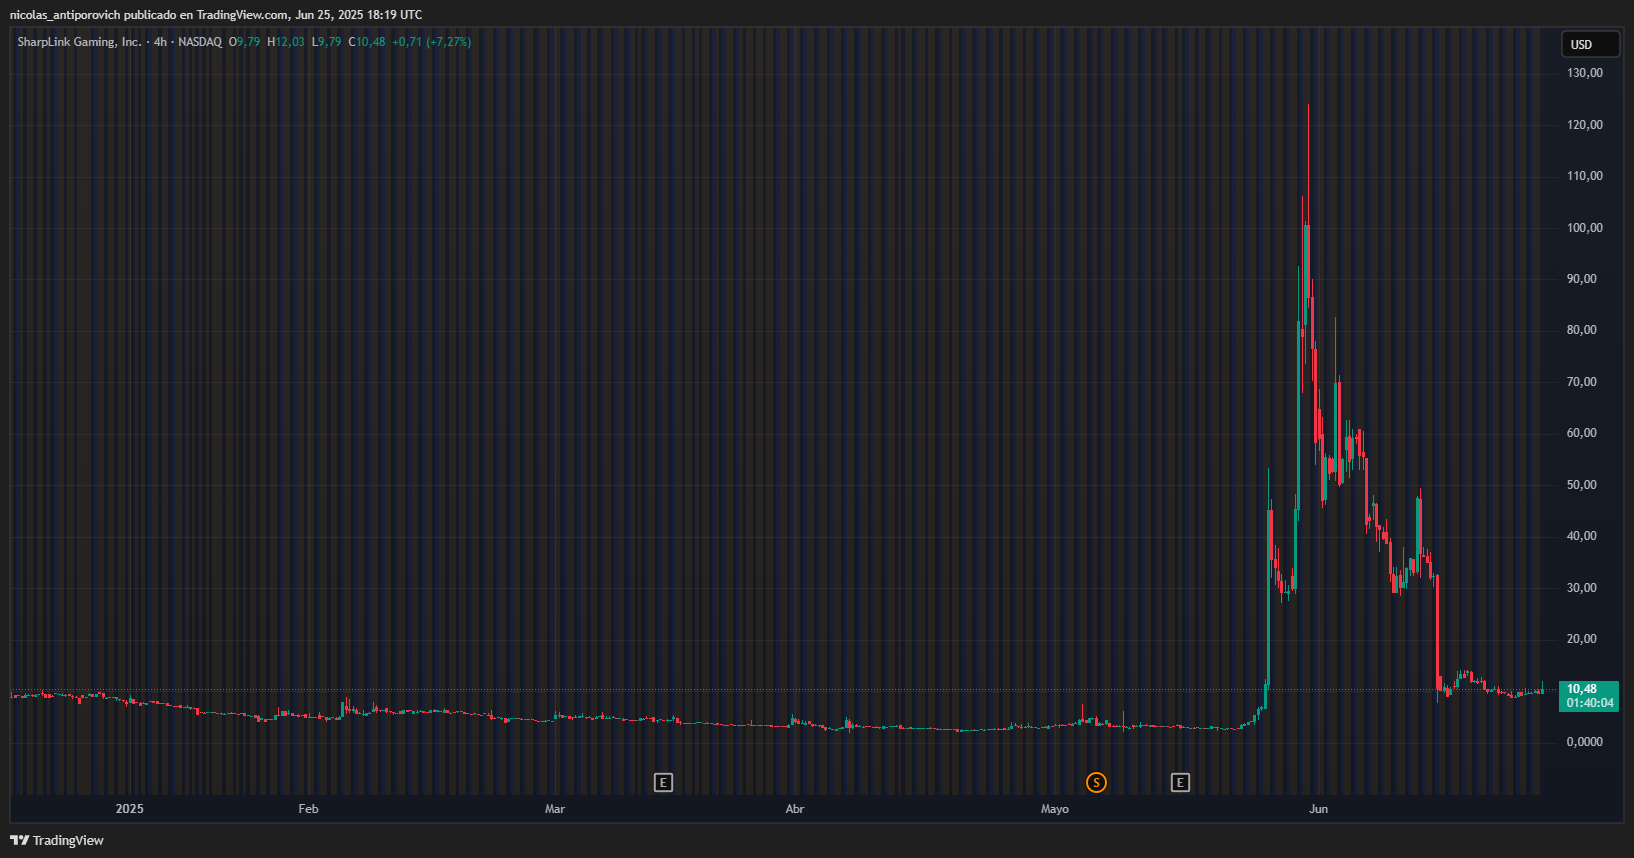Click the C10,48 close value in header

point(367,42)
